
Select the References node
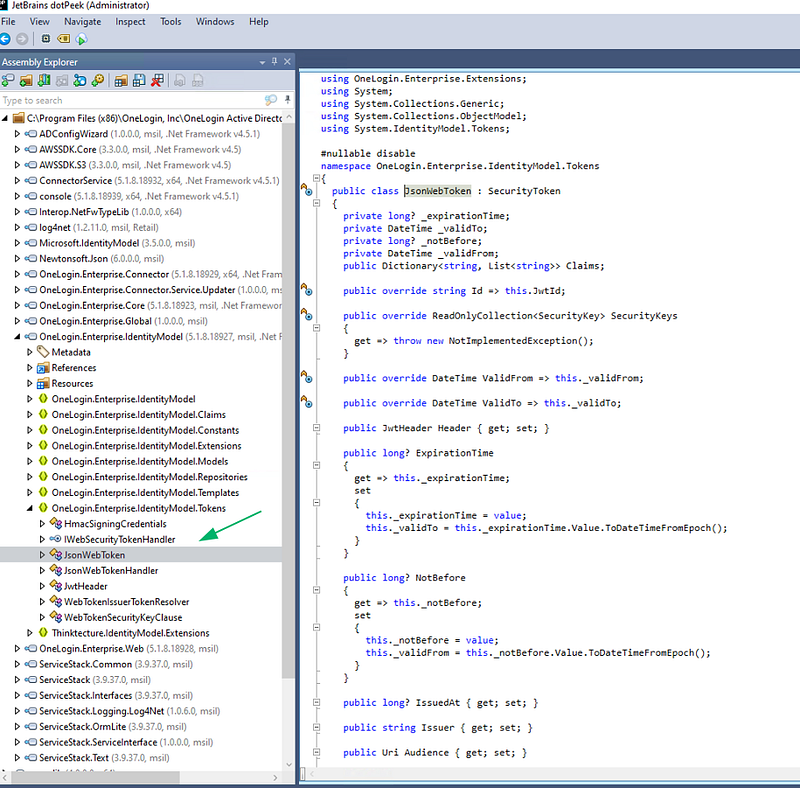point(73,368)
